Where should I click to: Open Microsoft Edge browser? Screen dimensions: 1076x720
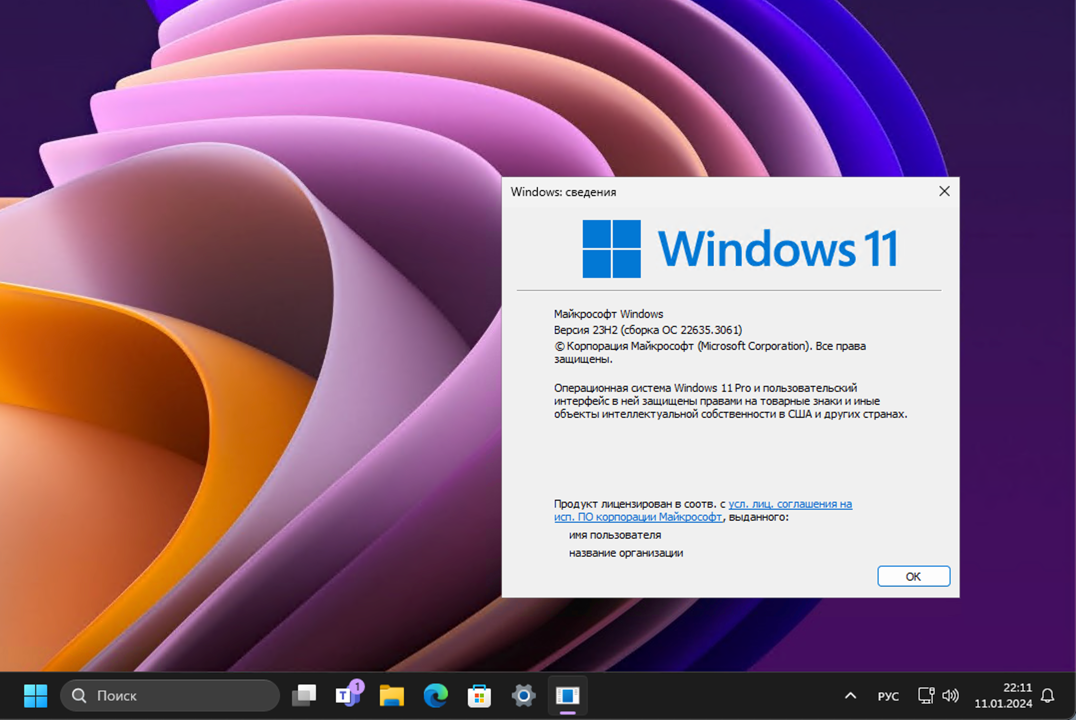tap(436, 694)
